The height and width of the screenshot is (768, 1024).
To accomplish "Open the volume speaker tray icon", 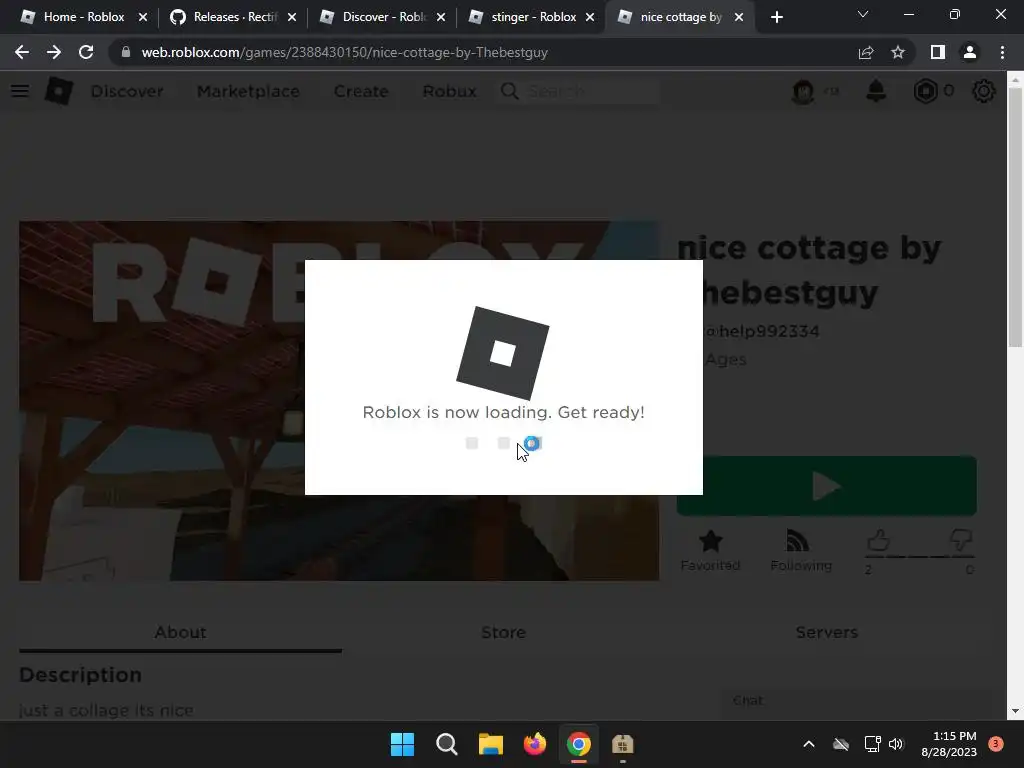I will click(x=896, y=744).
